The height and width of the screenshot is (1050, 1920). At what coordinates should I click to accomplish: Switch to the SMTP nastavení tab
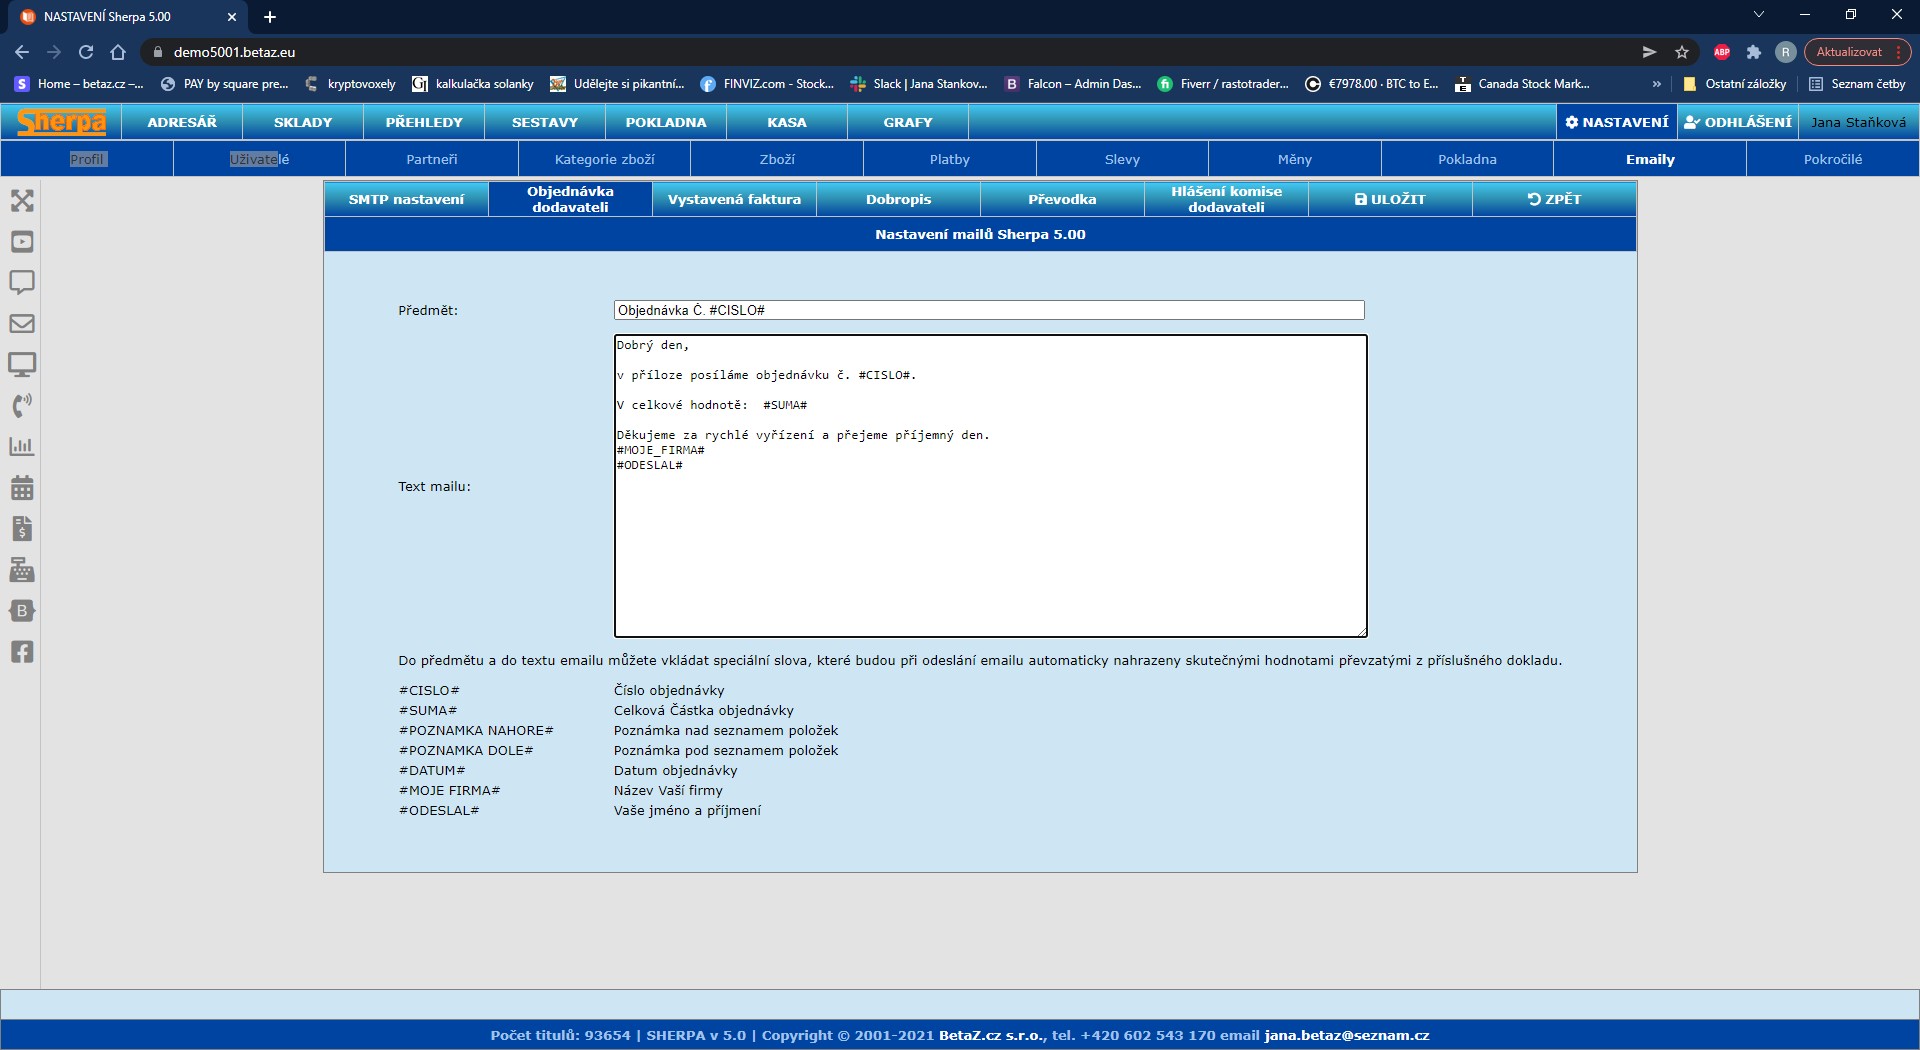pyautogui.click(x=406, y=199)
